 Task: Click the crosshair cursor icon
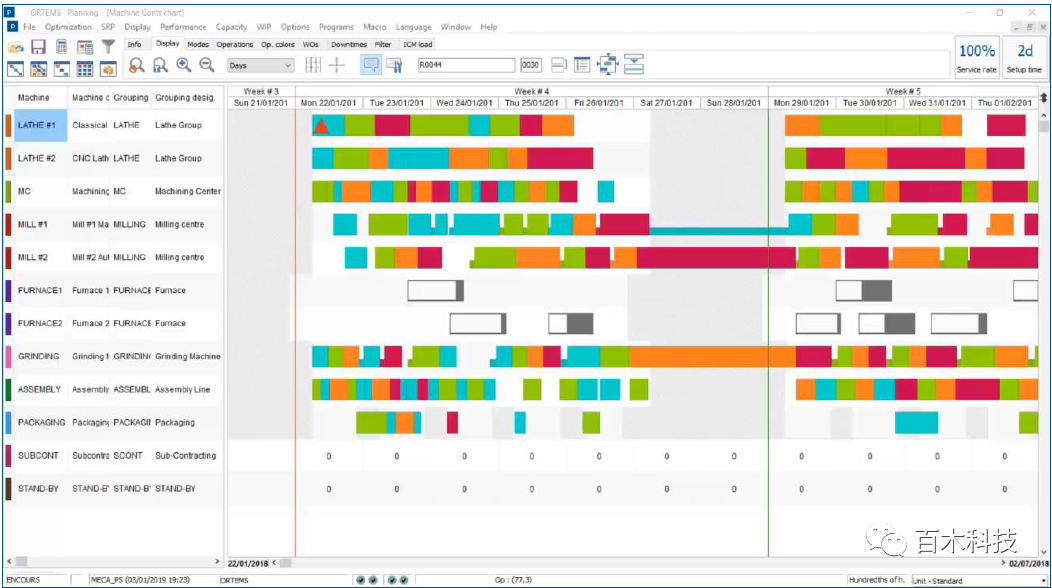pos(337,65)
